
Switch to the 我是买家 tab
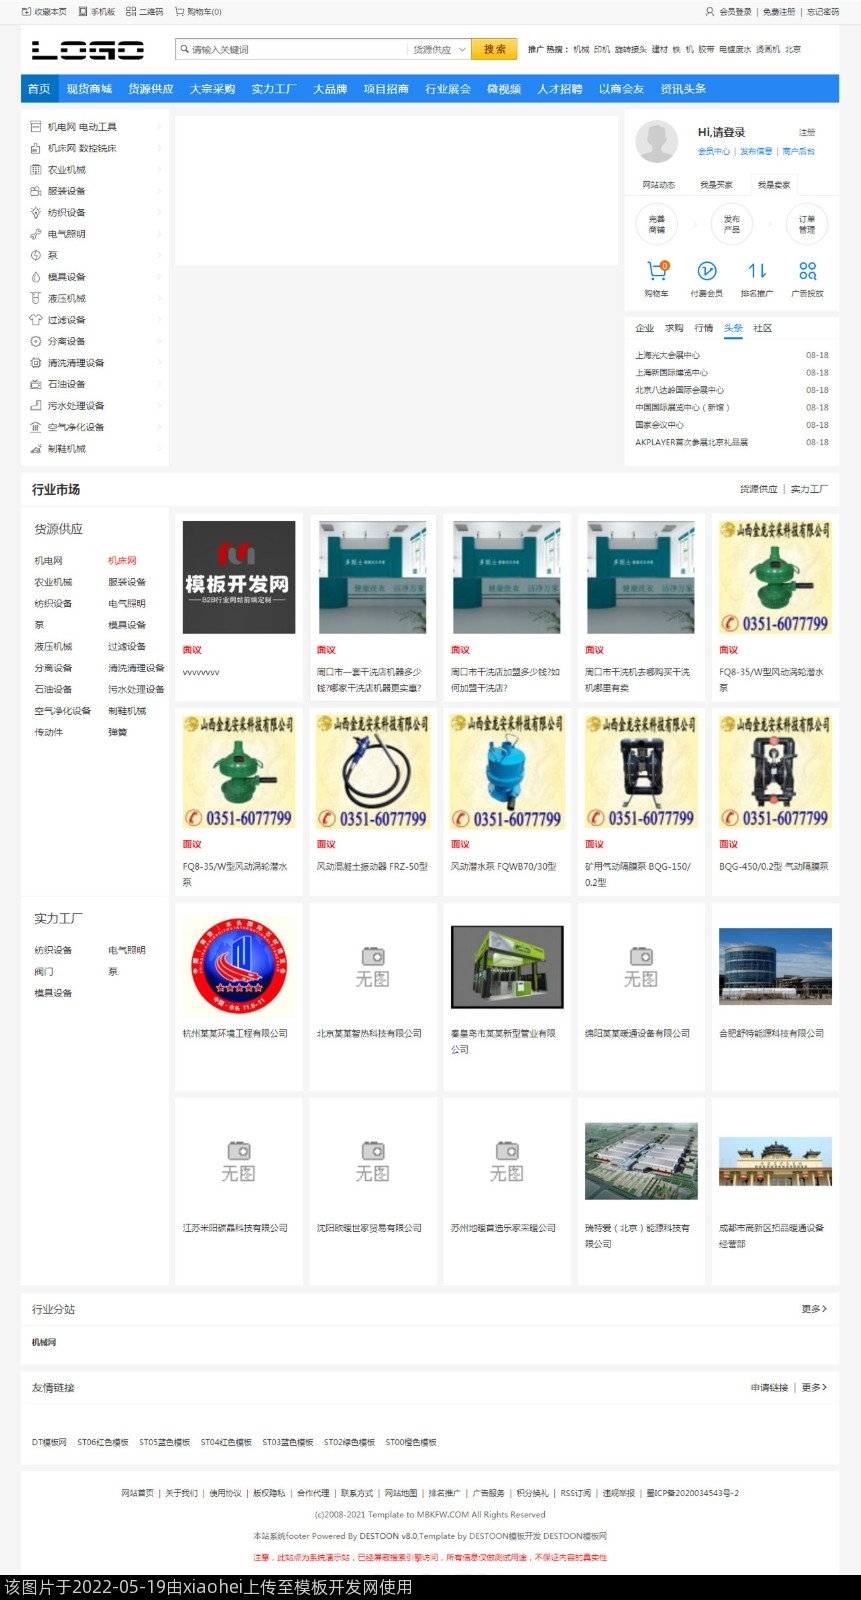coord(716,185)
